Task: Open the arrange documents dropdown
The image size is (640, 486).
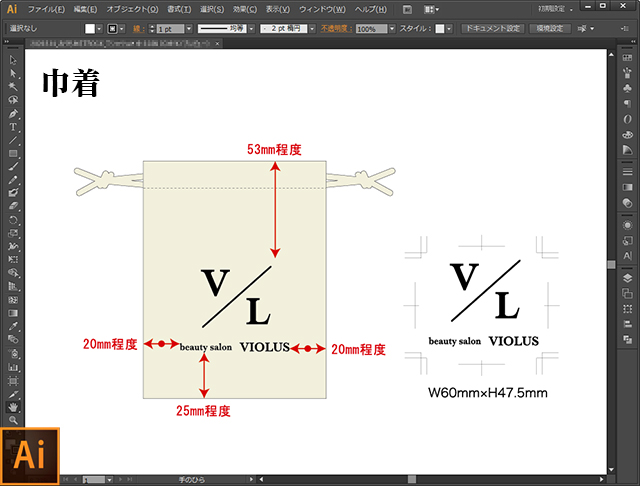Action: click(x=431, y=9)
